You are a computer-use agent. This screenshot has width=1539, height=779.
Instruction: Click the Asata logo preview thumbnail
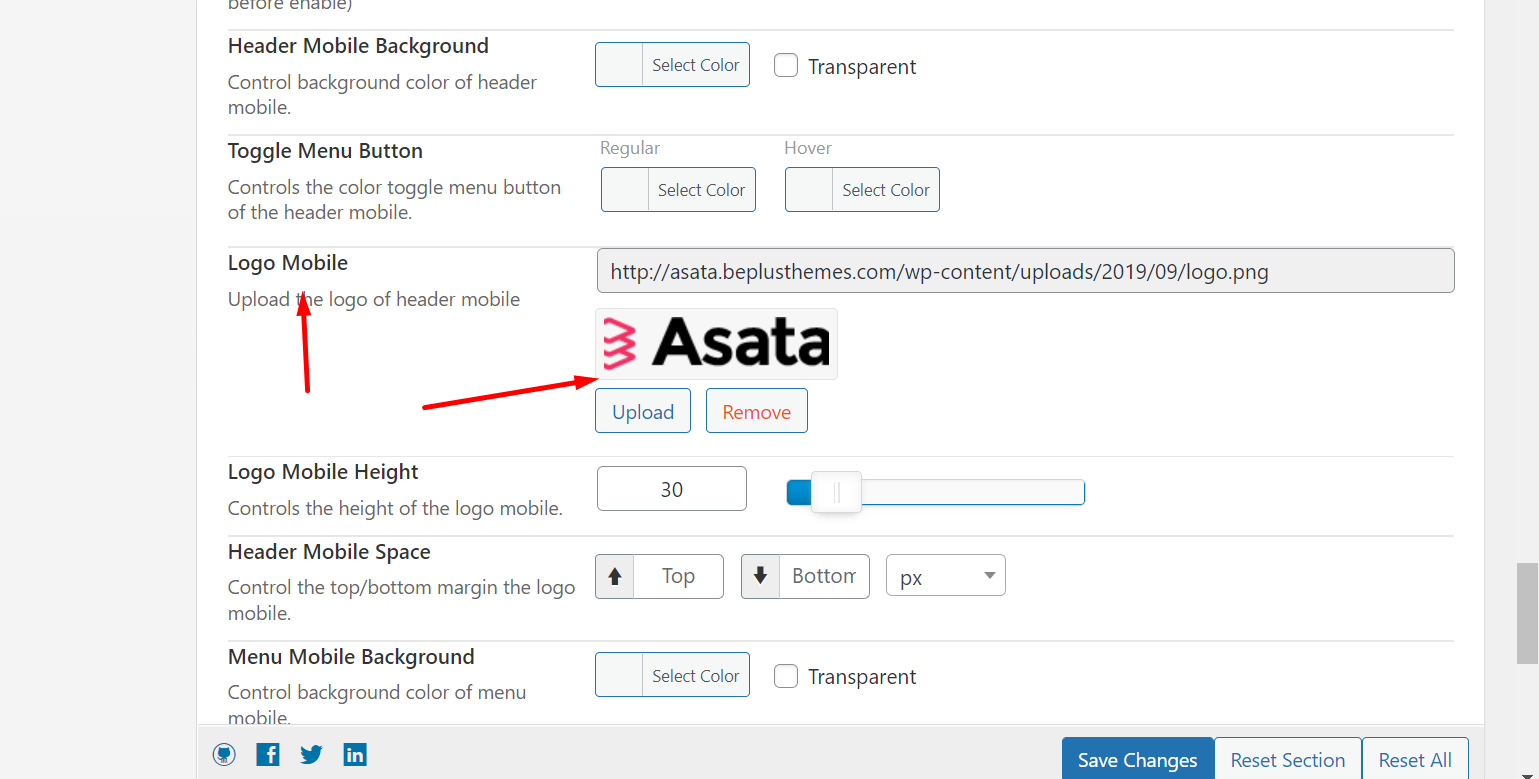pyautogui.click(x=717, y=344)
